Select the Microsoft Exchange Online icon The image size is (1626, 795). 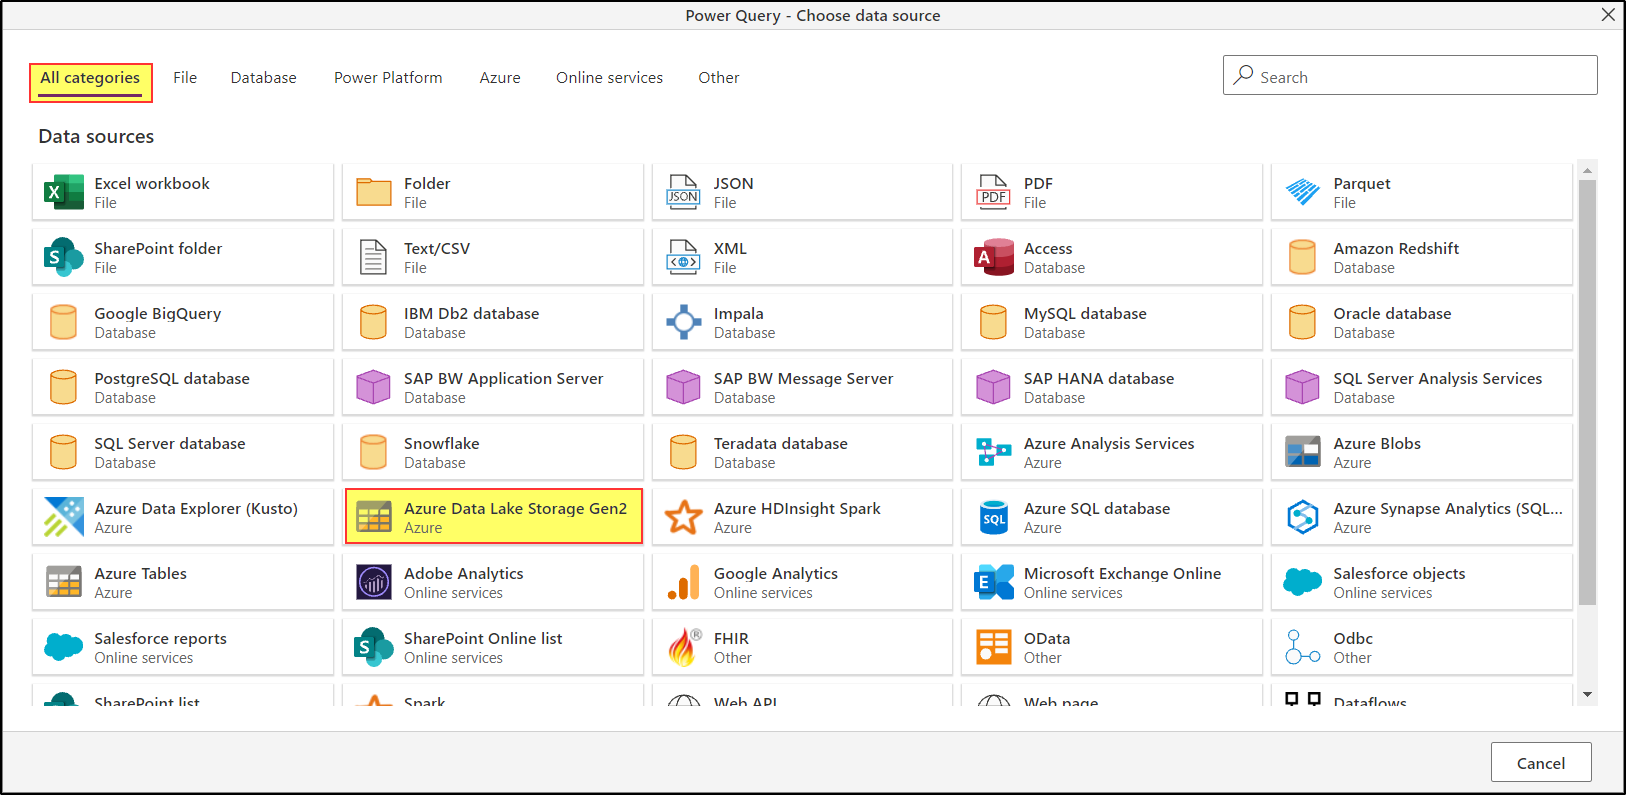[994, 582]
